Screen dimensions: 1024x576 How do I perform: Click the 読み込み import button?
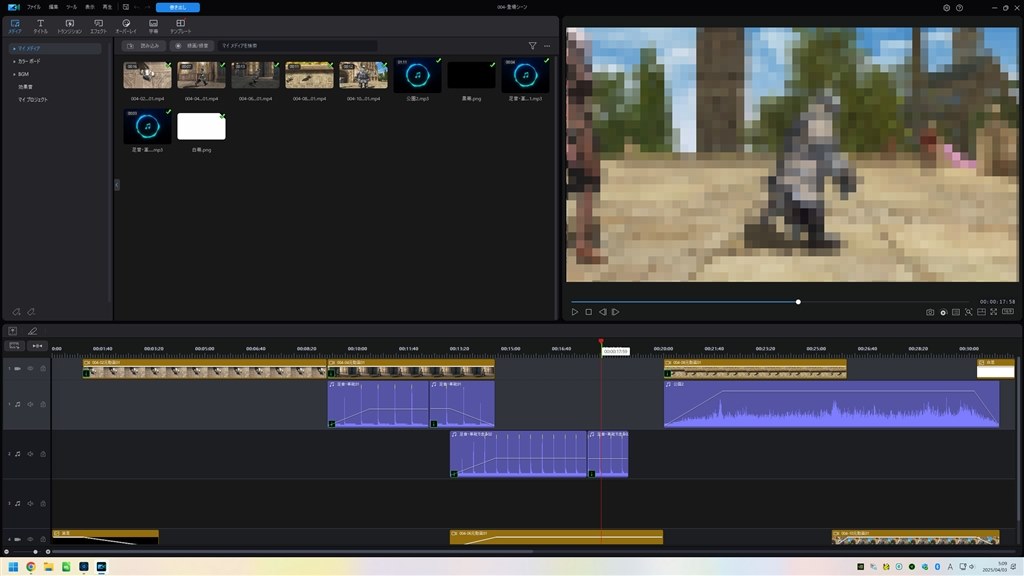point(145,46)
